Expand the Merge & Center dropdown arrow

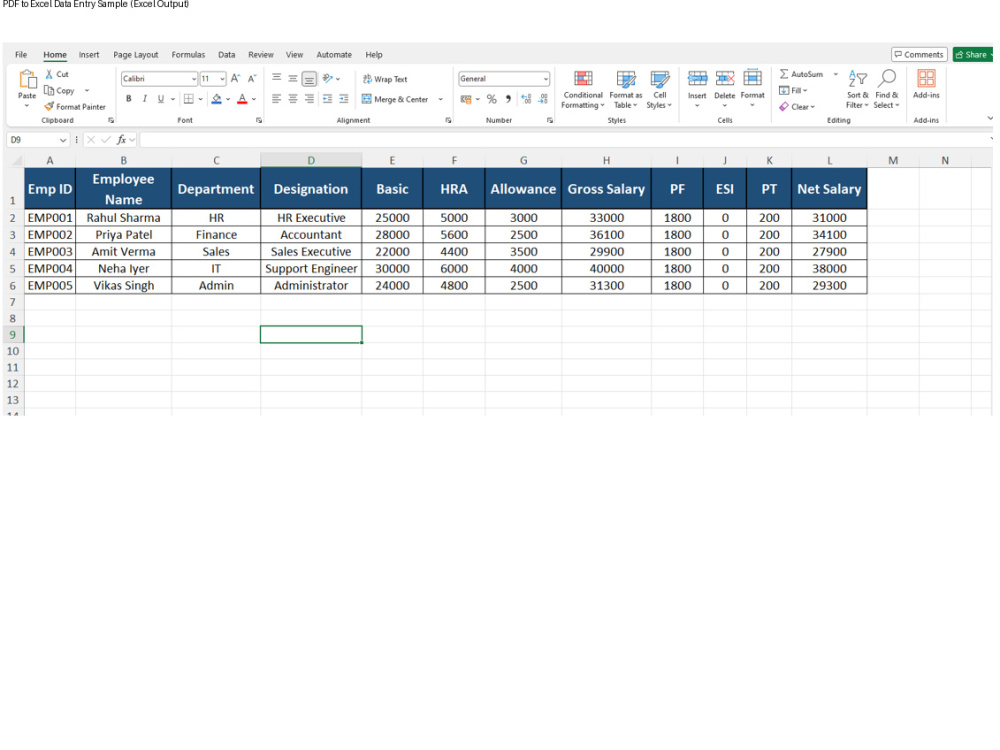click(x=441, y=99)
